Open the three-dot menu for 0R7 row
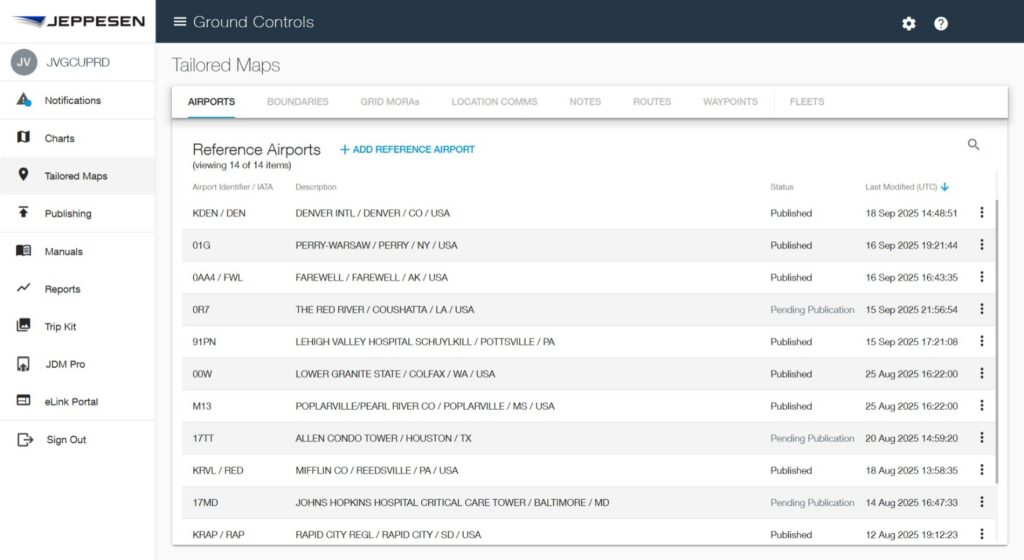 coord(982,309)
